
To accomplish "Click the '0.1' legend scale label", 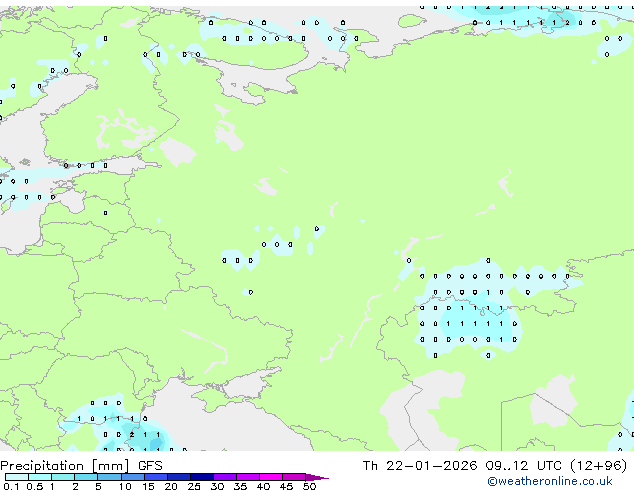I will point(11,486).
